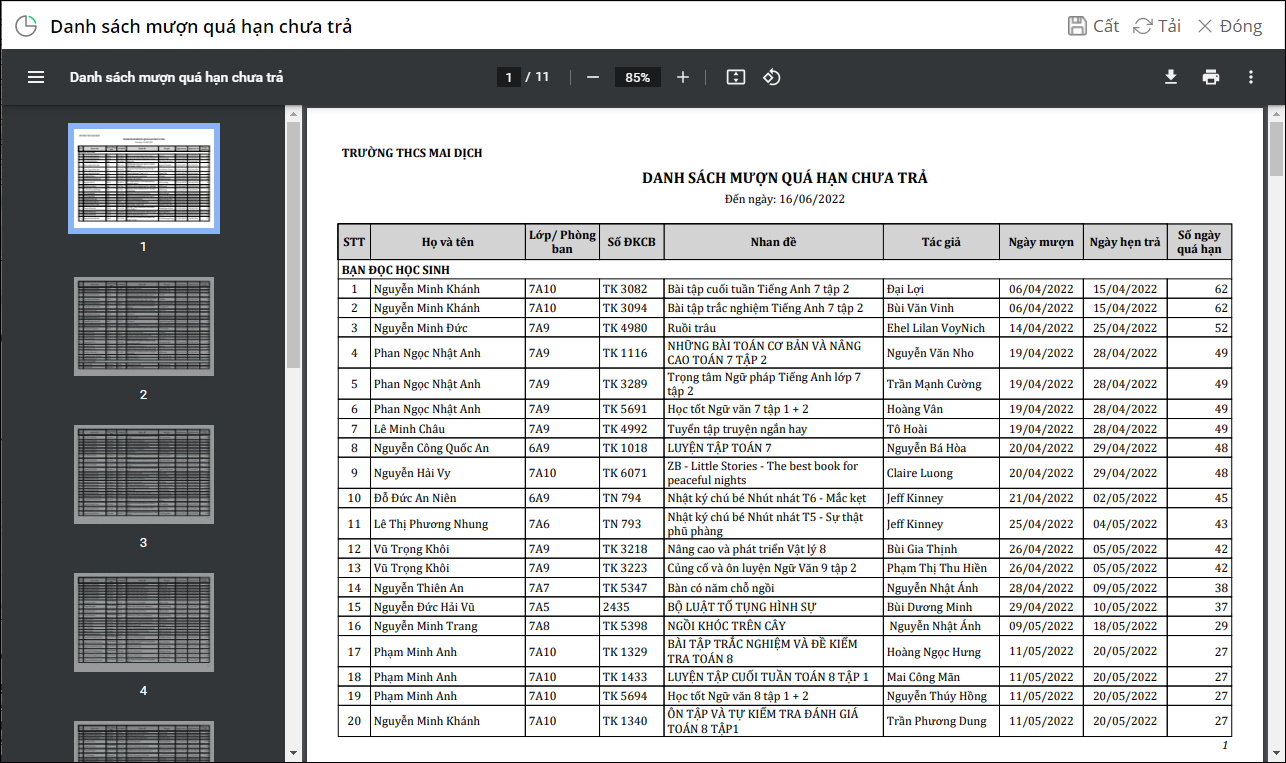Download the PDF report

pyautogui.click(x=1171, y=77)
